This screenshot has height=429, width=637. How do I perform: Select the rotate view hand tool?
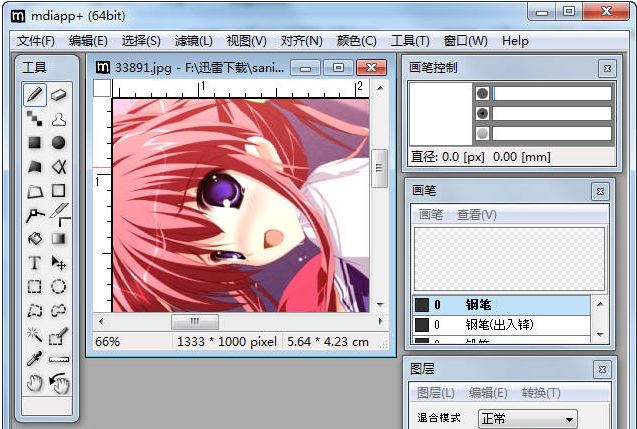click(59, 384)
